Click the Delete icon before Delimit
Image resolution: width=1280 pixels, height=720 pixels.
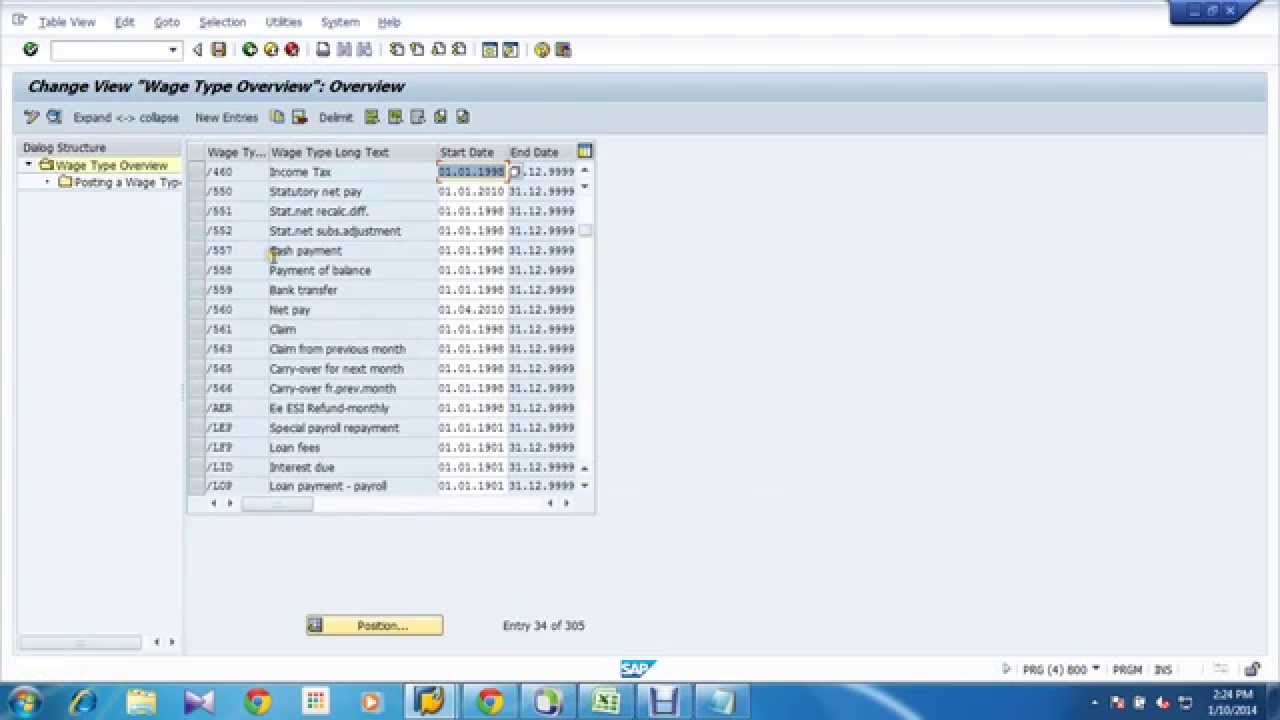coord(299,117)
